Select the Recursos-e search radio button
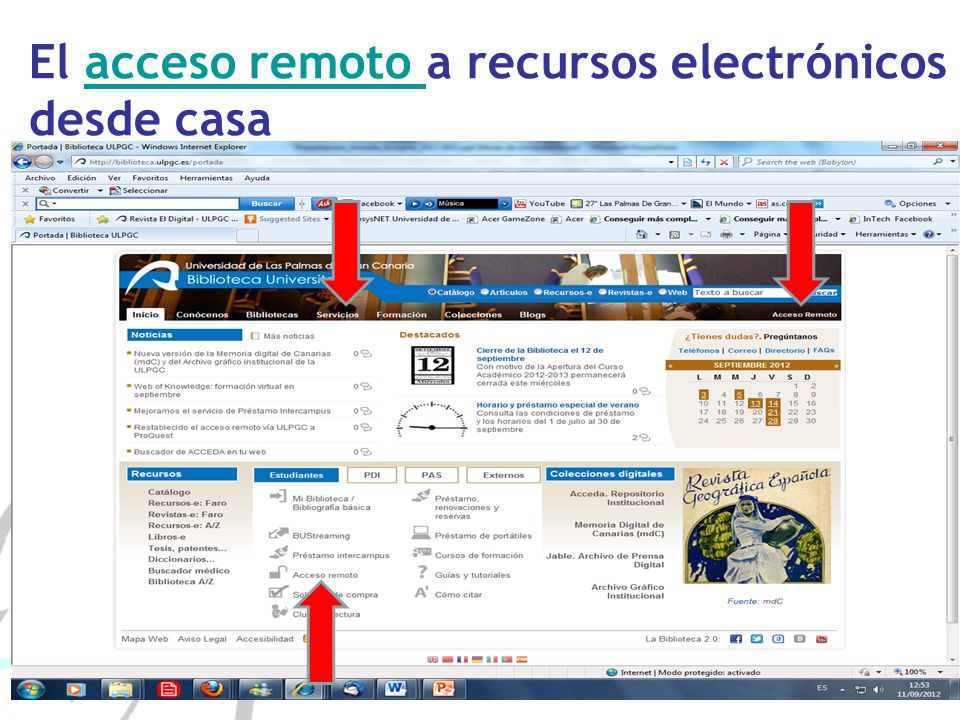This screenshot has height=720, width=960. (538, 292)
